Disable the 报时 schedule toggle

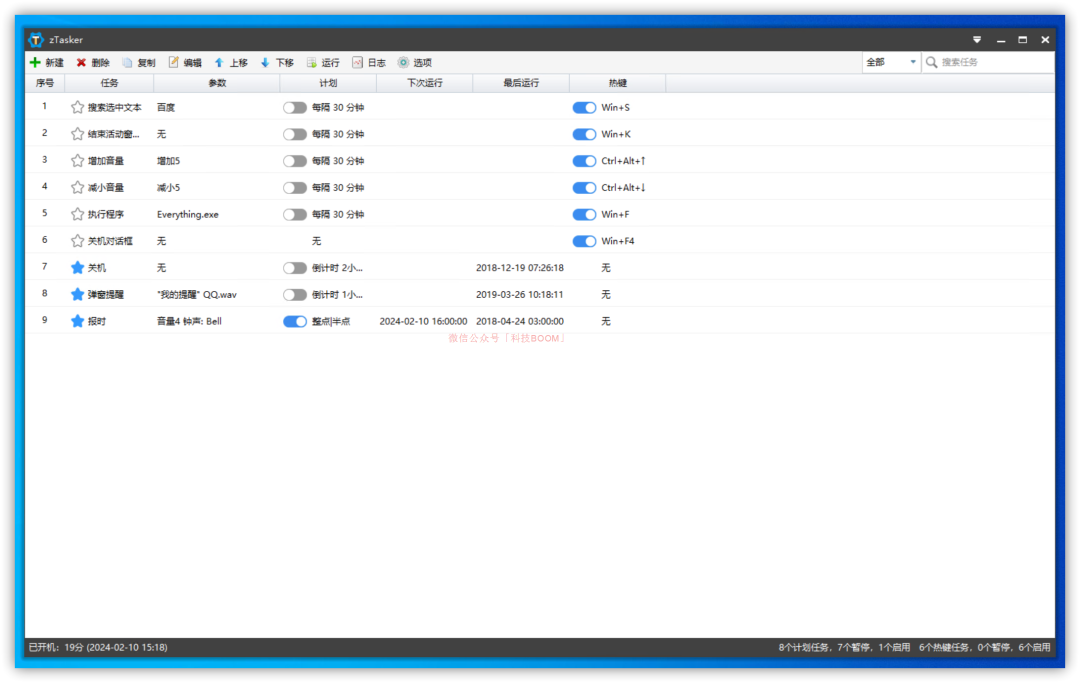pyautogui.click(x=295, y=321)
